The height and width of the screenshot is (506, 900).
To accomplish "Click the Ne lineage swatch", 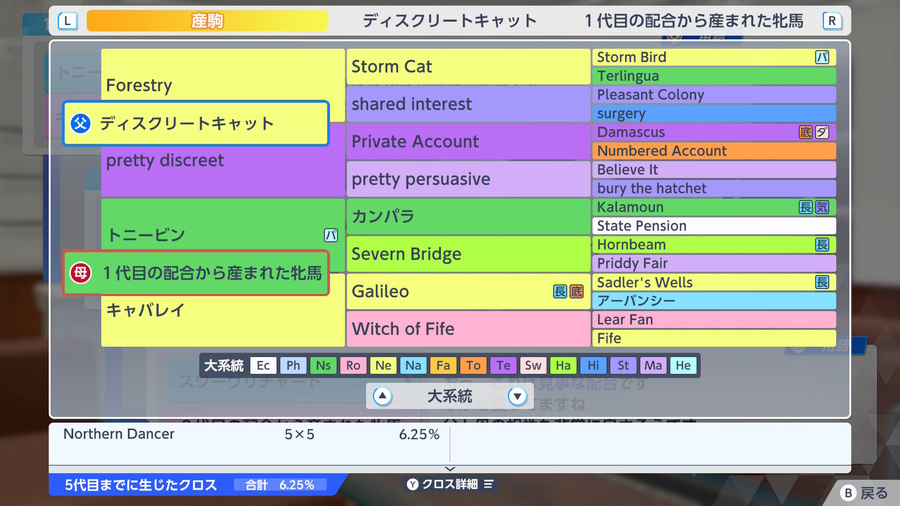I will [383, 365].
